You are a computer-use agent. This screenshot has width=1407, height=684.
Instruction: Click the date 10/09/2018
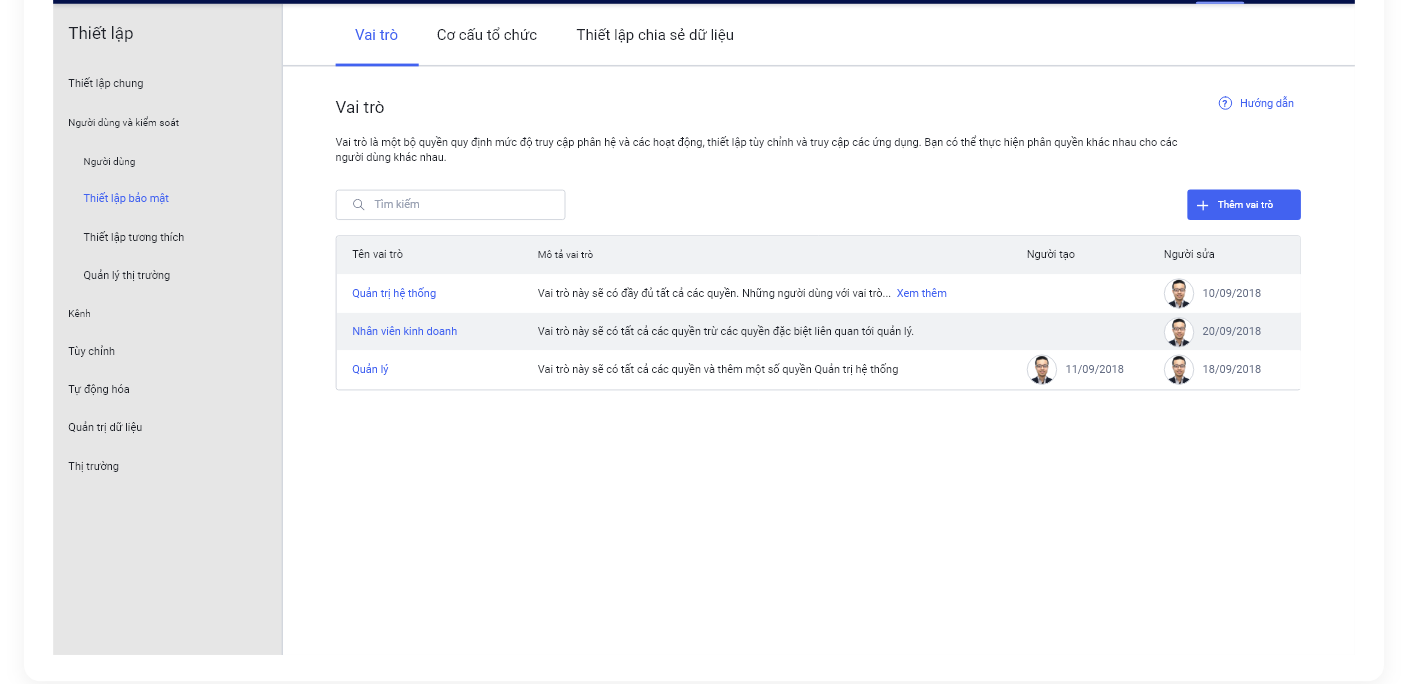[x=1231, y=294]
